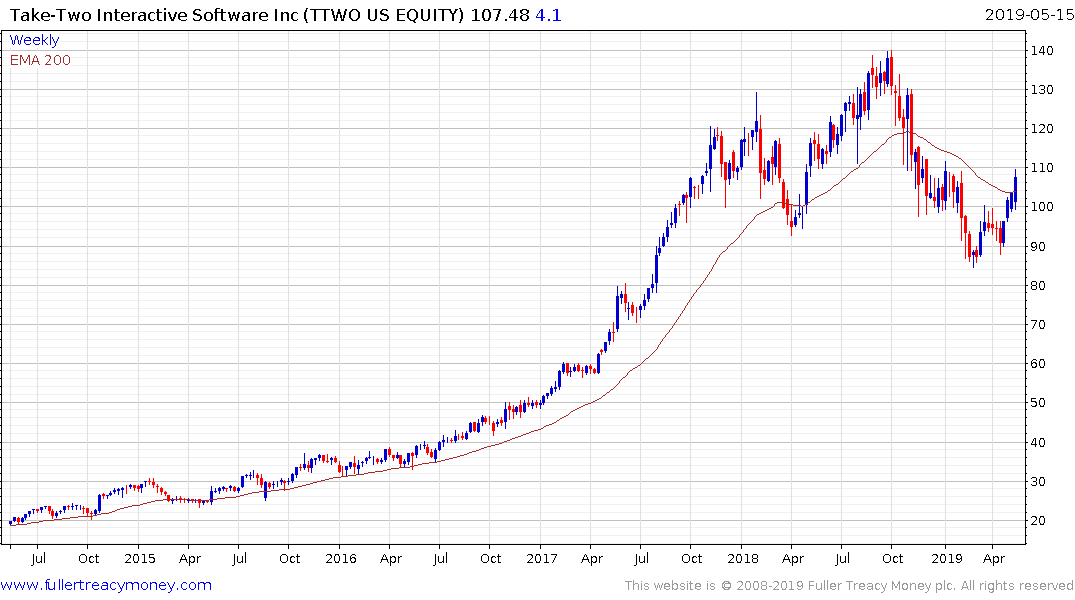Click the 20 price axis label
The width and height of the screenshot is (1075, 600).
click(1037, 521)
